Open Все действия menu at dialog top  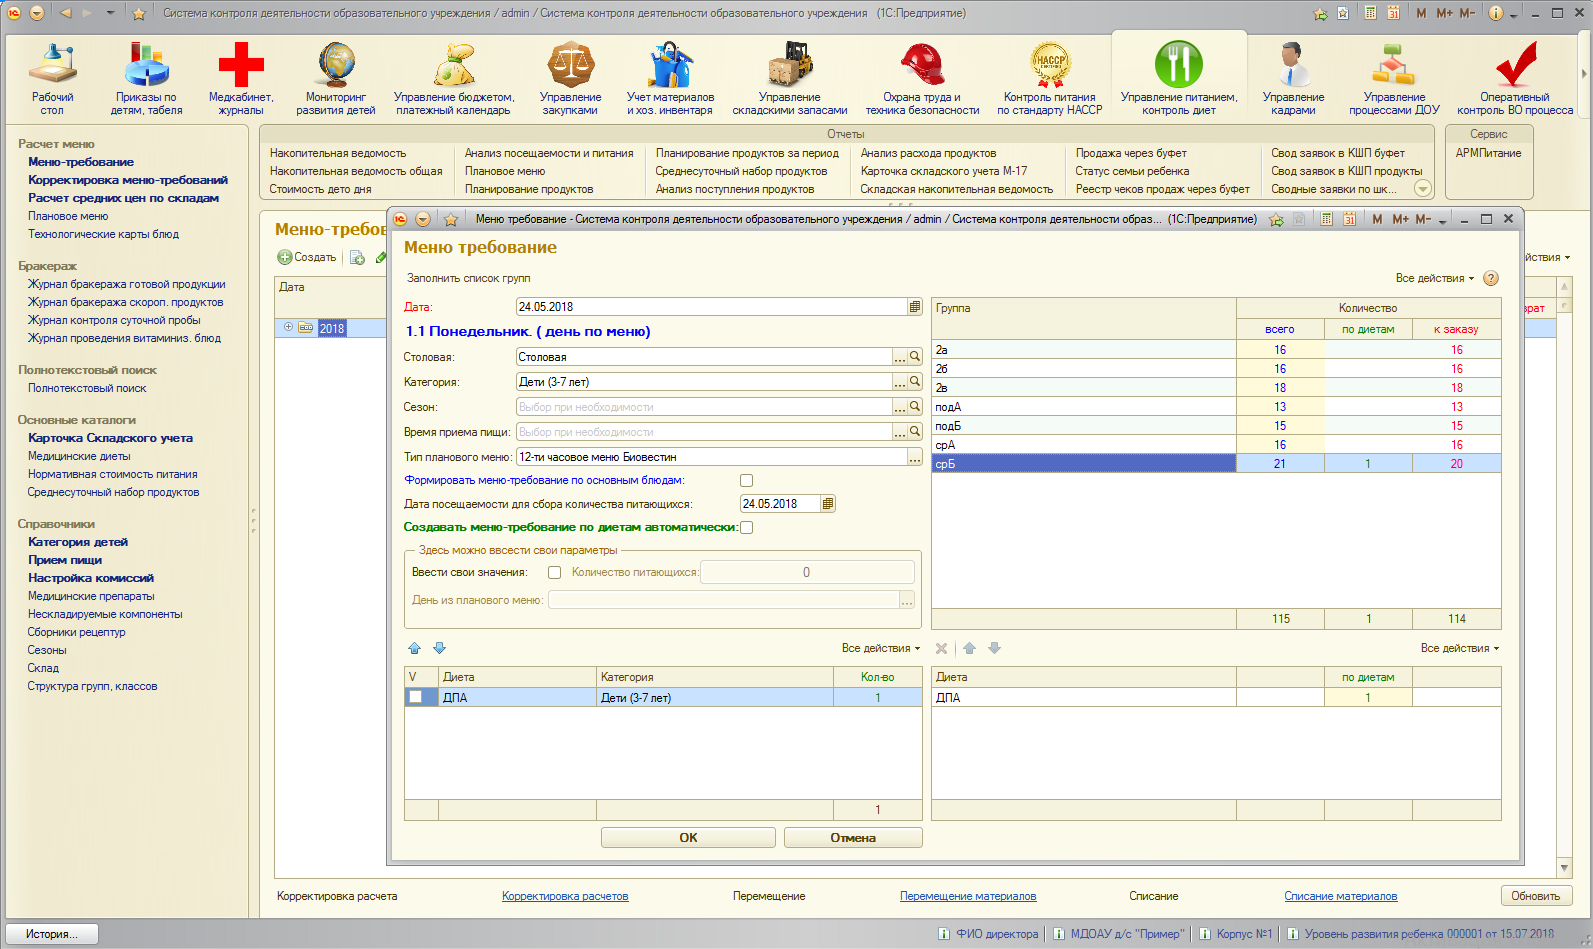pos(1435,278)
